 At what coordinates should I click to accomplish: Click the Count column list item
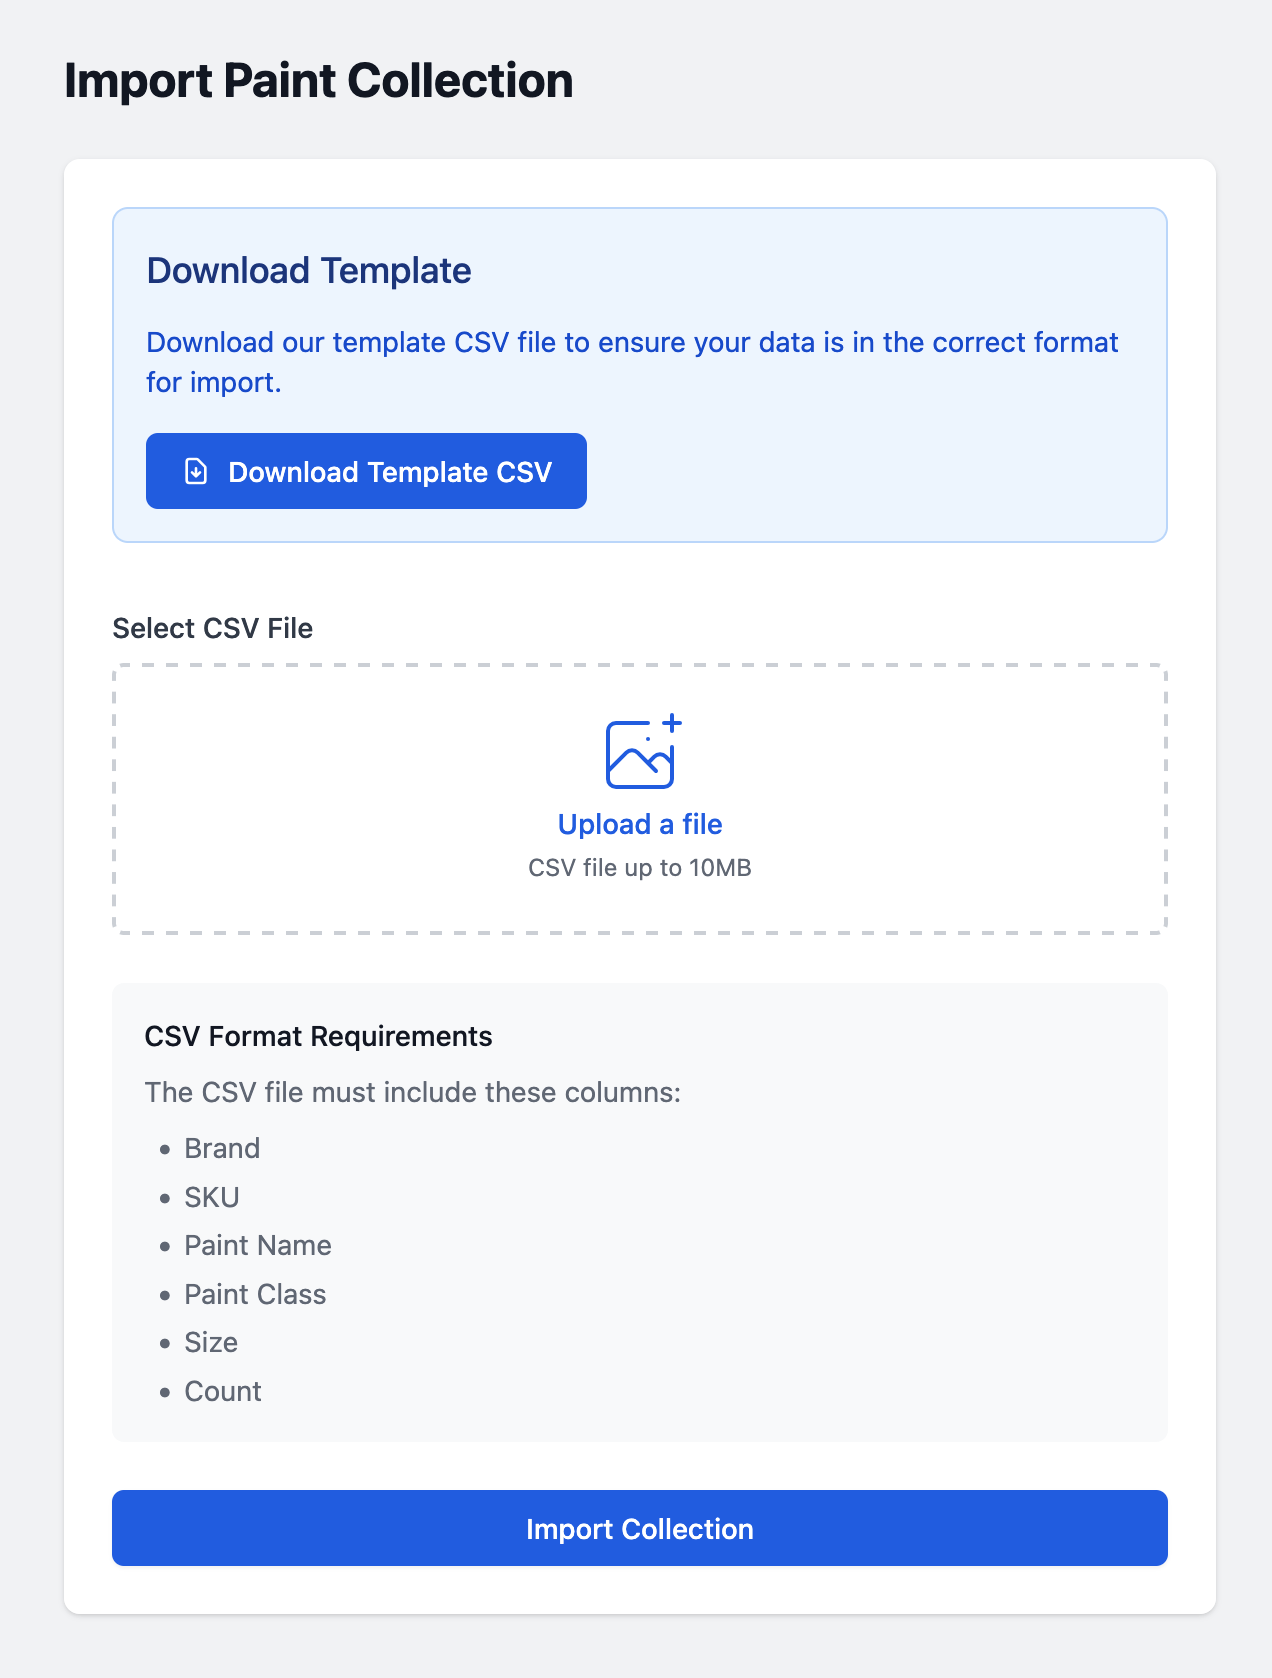point(223,1391)
